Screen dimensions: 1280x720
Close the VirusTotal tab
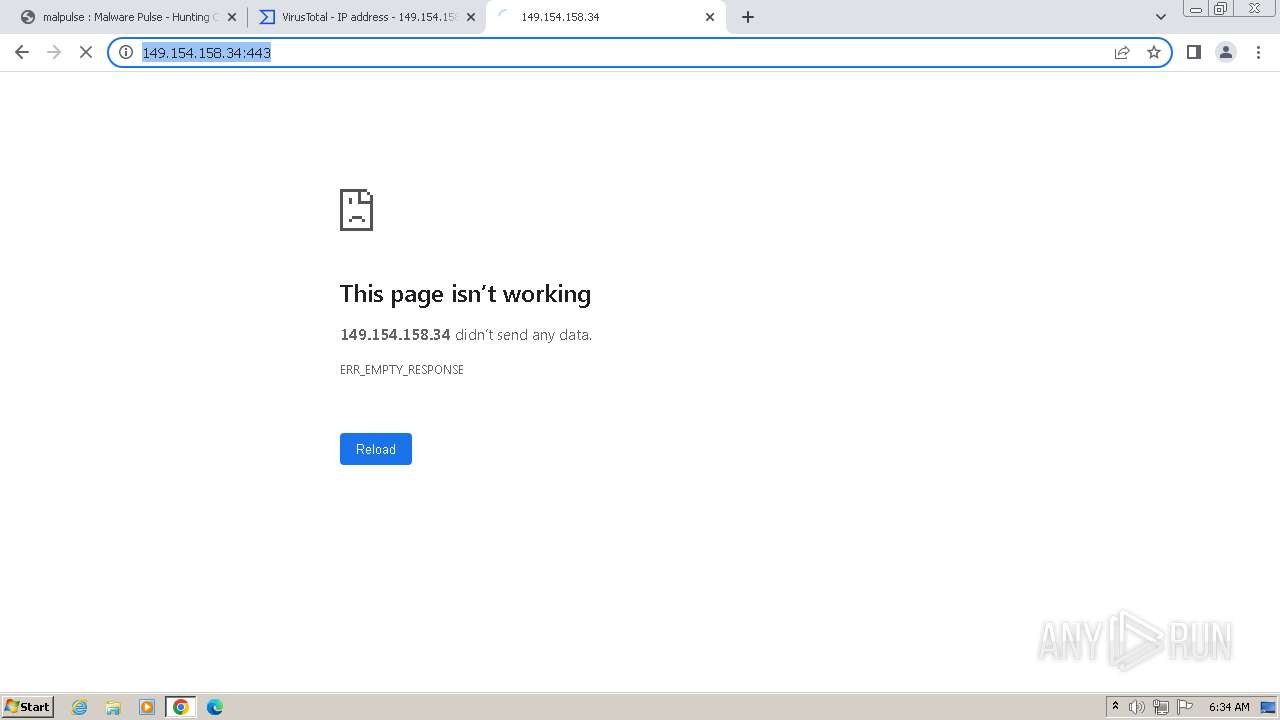point(471,17)
